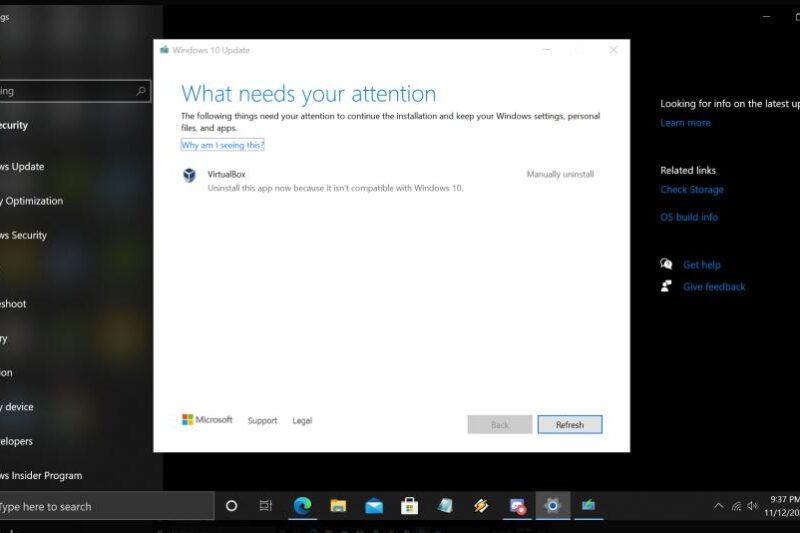Open the OS build info link
Screen dimensions: 800x533
(x=689, y=217)
